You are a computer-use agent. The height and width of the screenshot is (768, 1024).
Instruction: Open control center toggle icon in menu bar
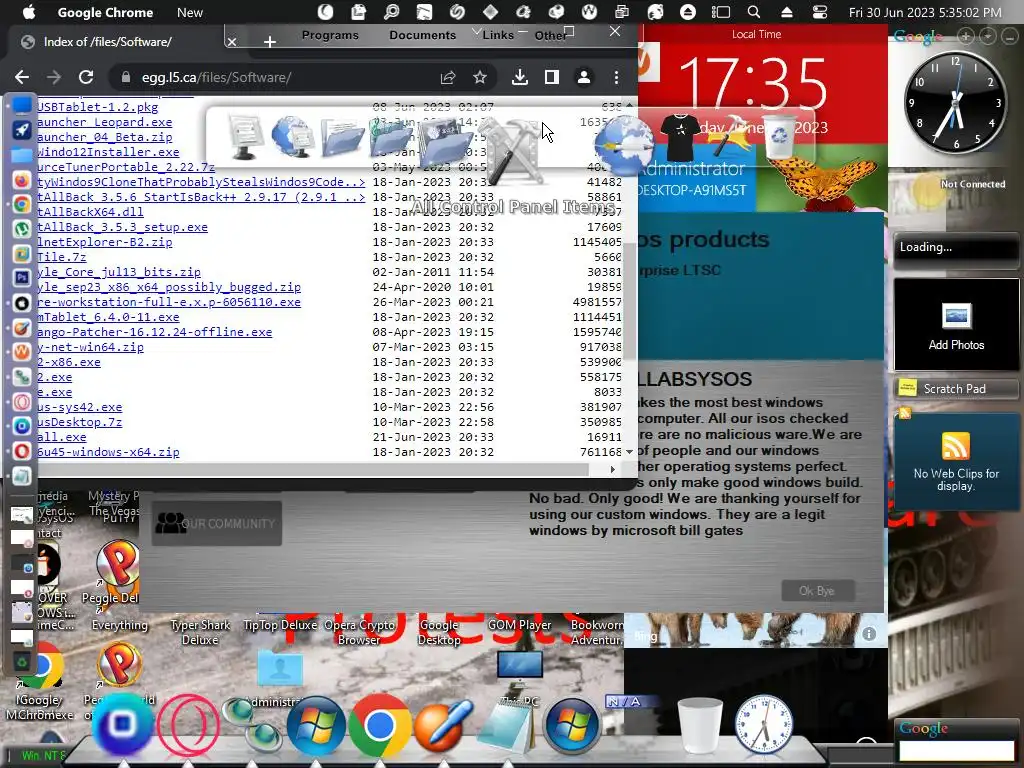click(820, 12)
